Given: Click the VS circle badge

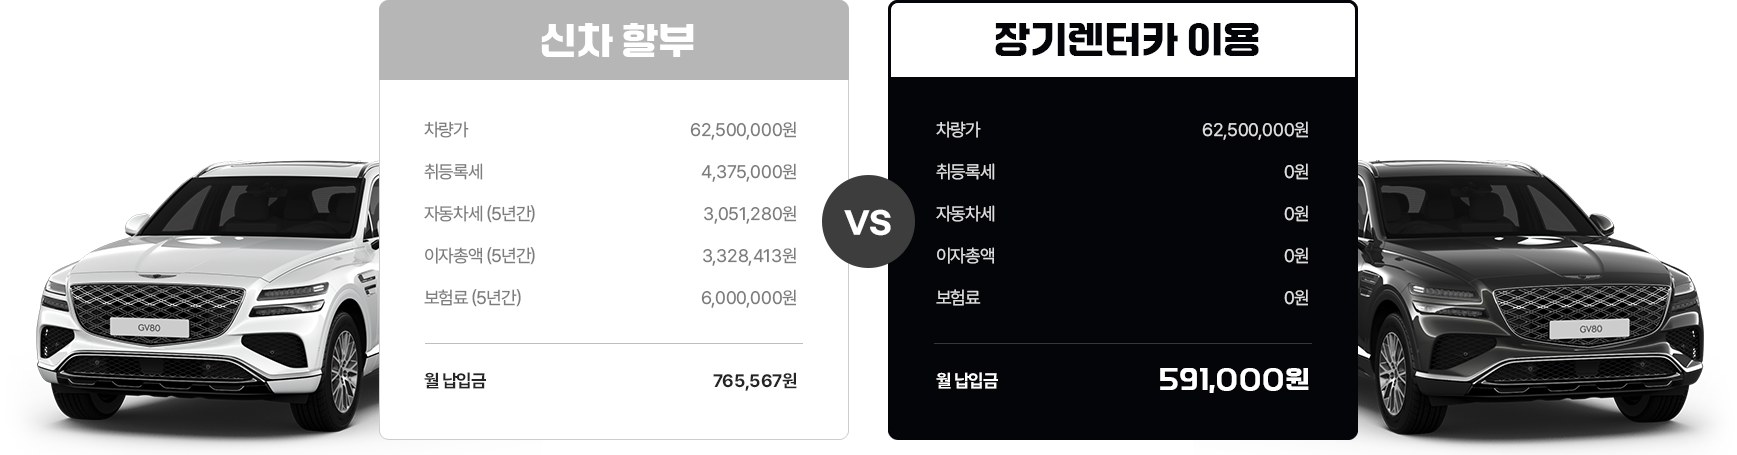Looking at the screenshot, I should point(868,222).
